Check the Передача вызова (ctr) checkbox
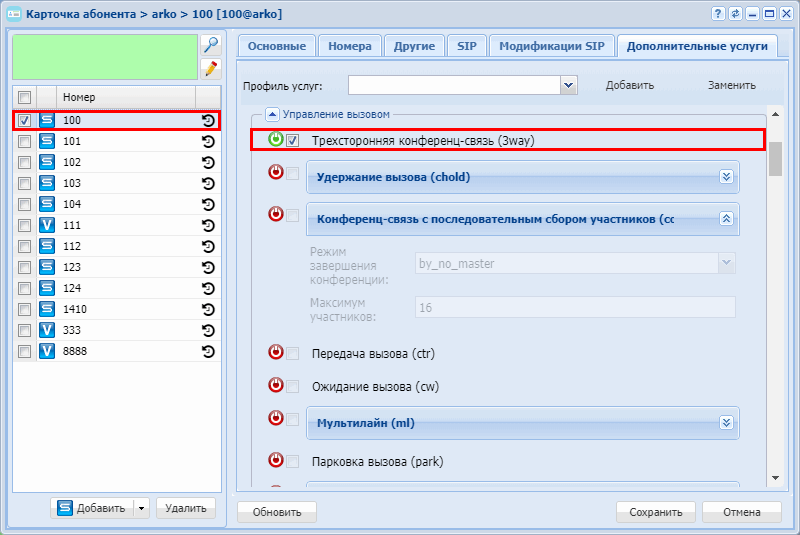 (292, 353)
